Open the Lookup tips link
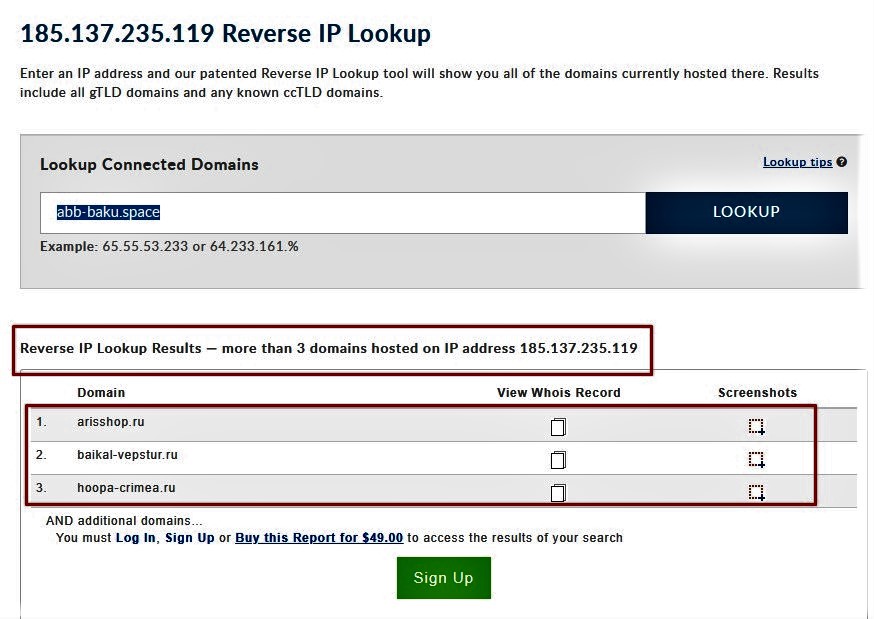 pyautogui.click(x=797, y=162)
